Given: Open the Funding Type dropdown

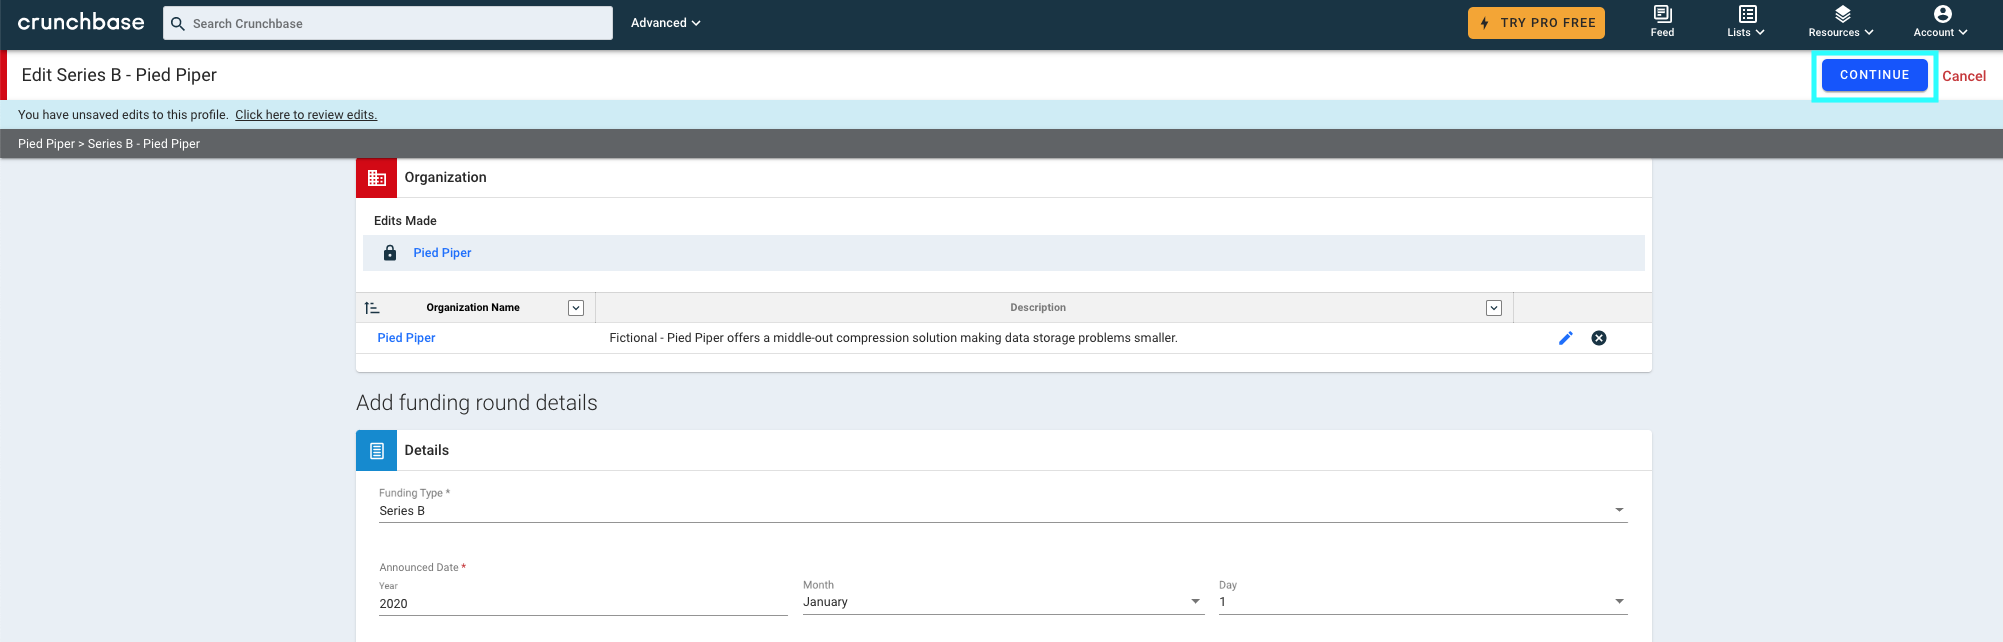Looking at the screenshot, I should [x=1003, y=511].
